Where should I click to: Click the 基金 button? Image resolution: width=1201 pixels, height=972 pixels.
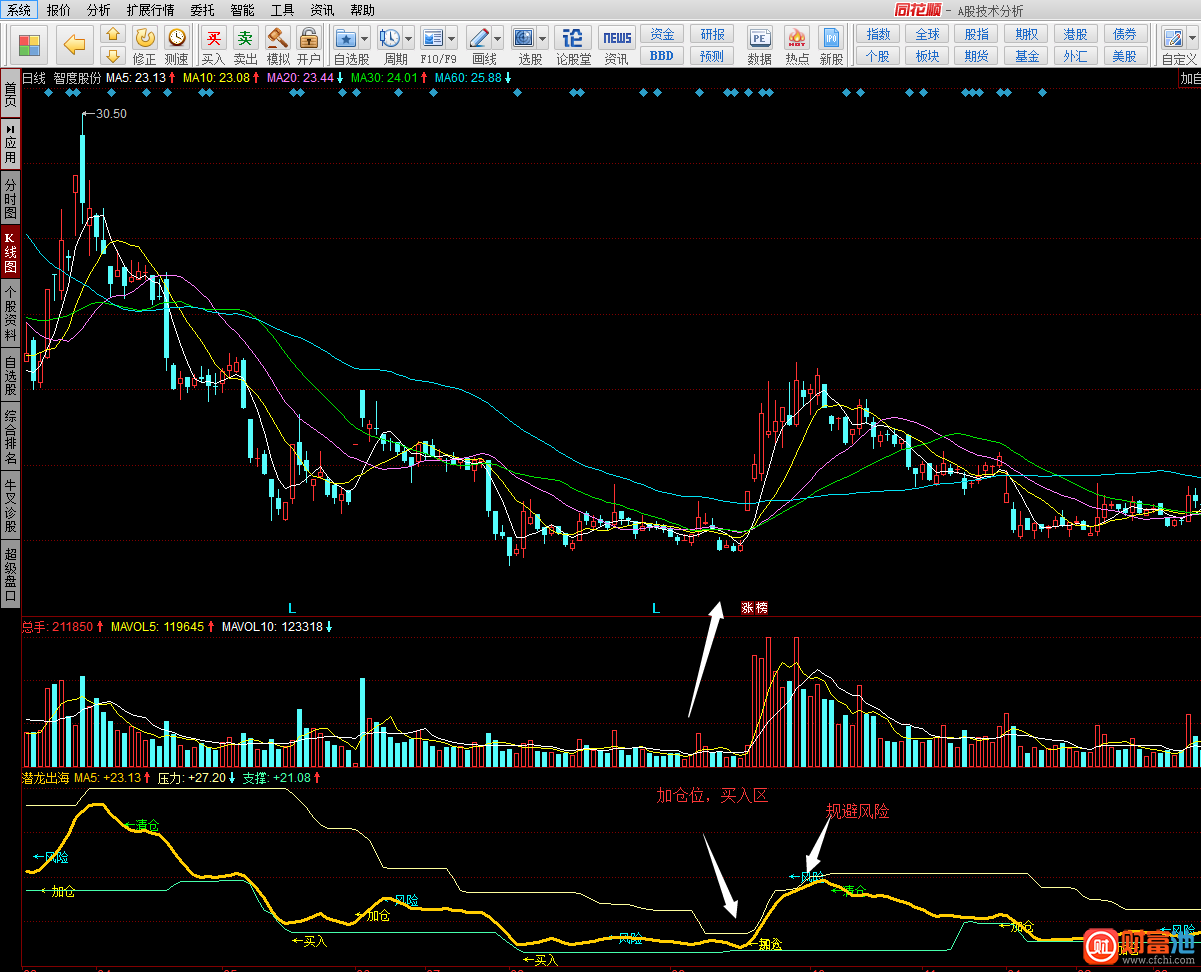(x=1026, y=56)
